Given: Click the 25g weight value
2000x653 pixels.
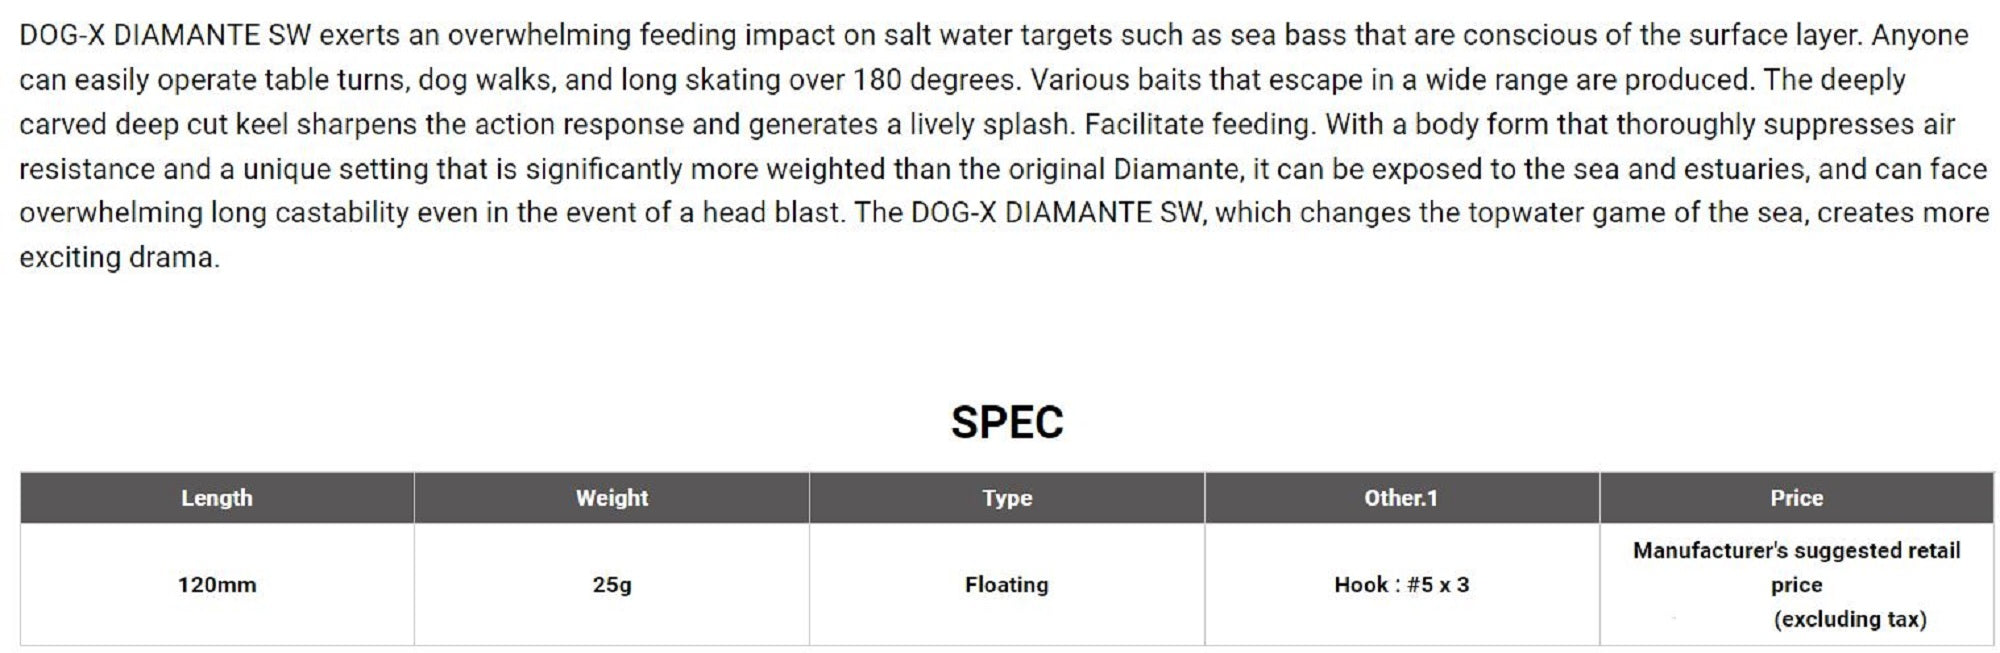Looking at the screenshot, I should [611, 585].
